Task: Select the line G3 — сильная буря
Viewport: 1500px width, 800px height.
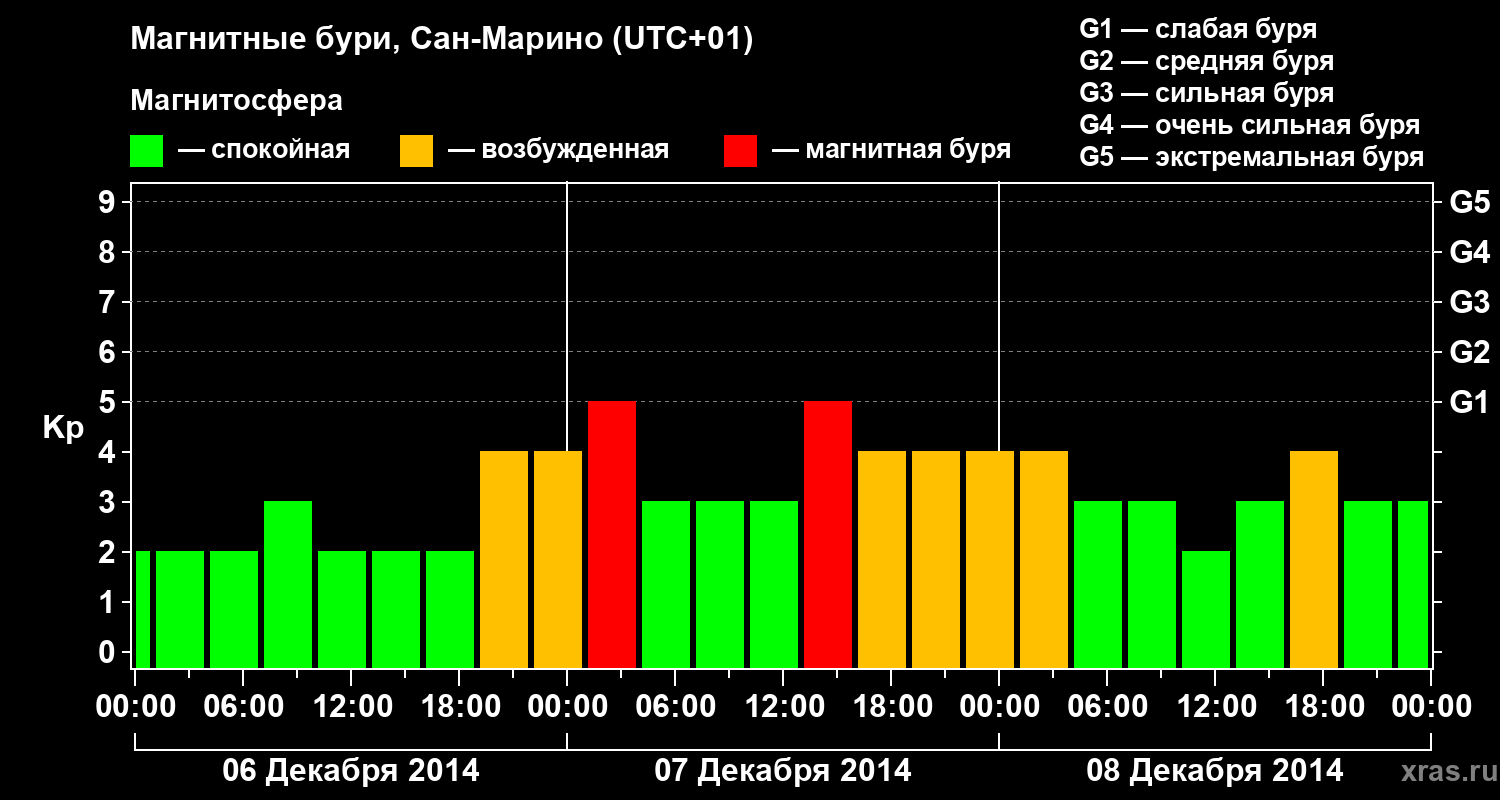Action: 1207,93
